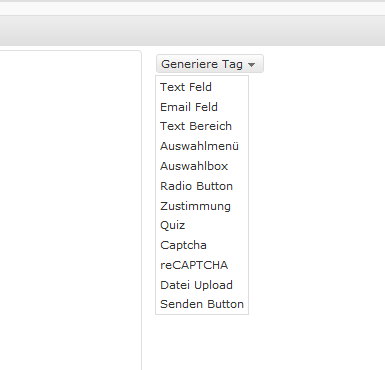
Task: Click the white strip at the top
Action: click(x=192, y=9)
